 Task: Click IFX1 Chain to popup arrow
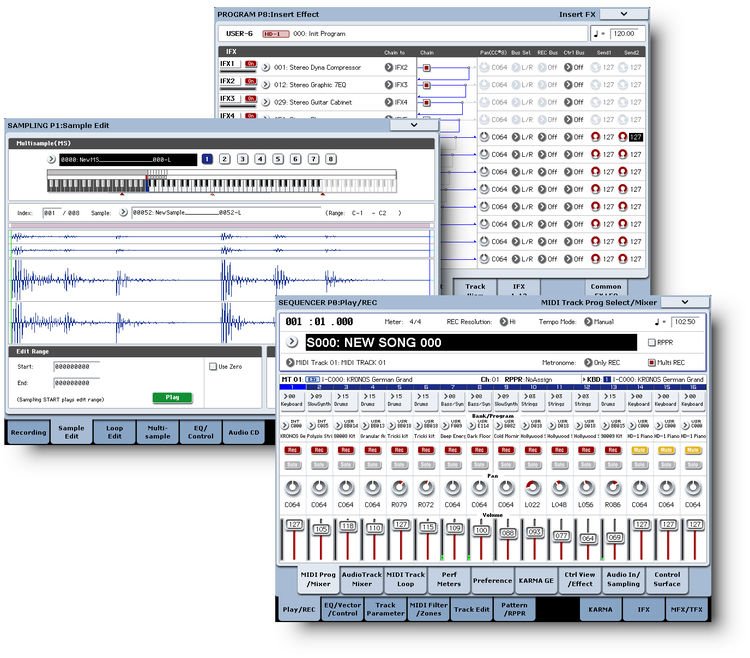coord(388,66)
